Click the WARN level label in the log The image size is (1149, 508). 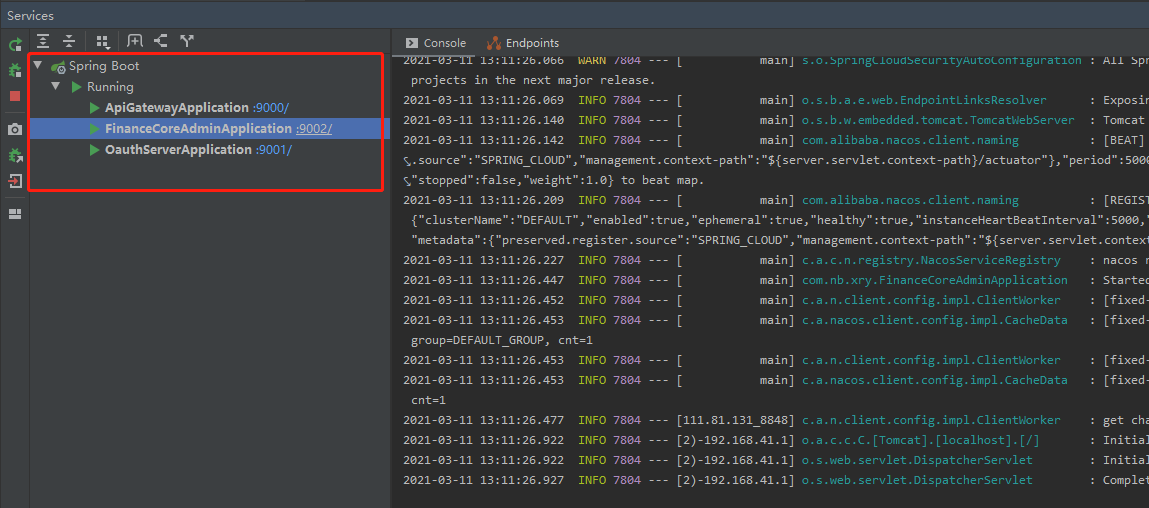[x=591, y=60]
